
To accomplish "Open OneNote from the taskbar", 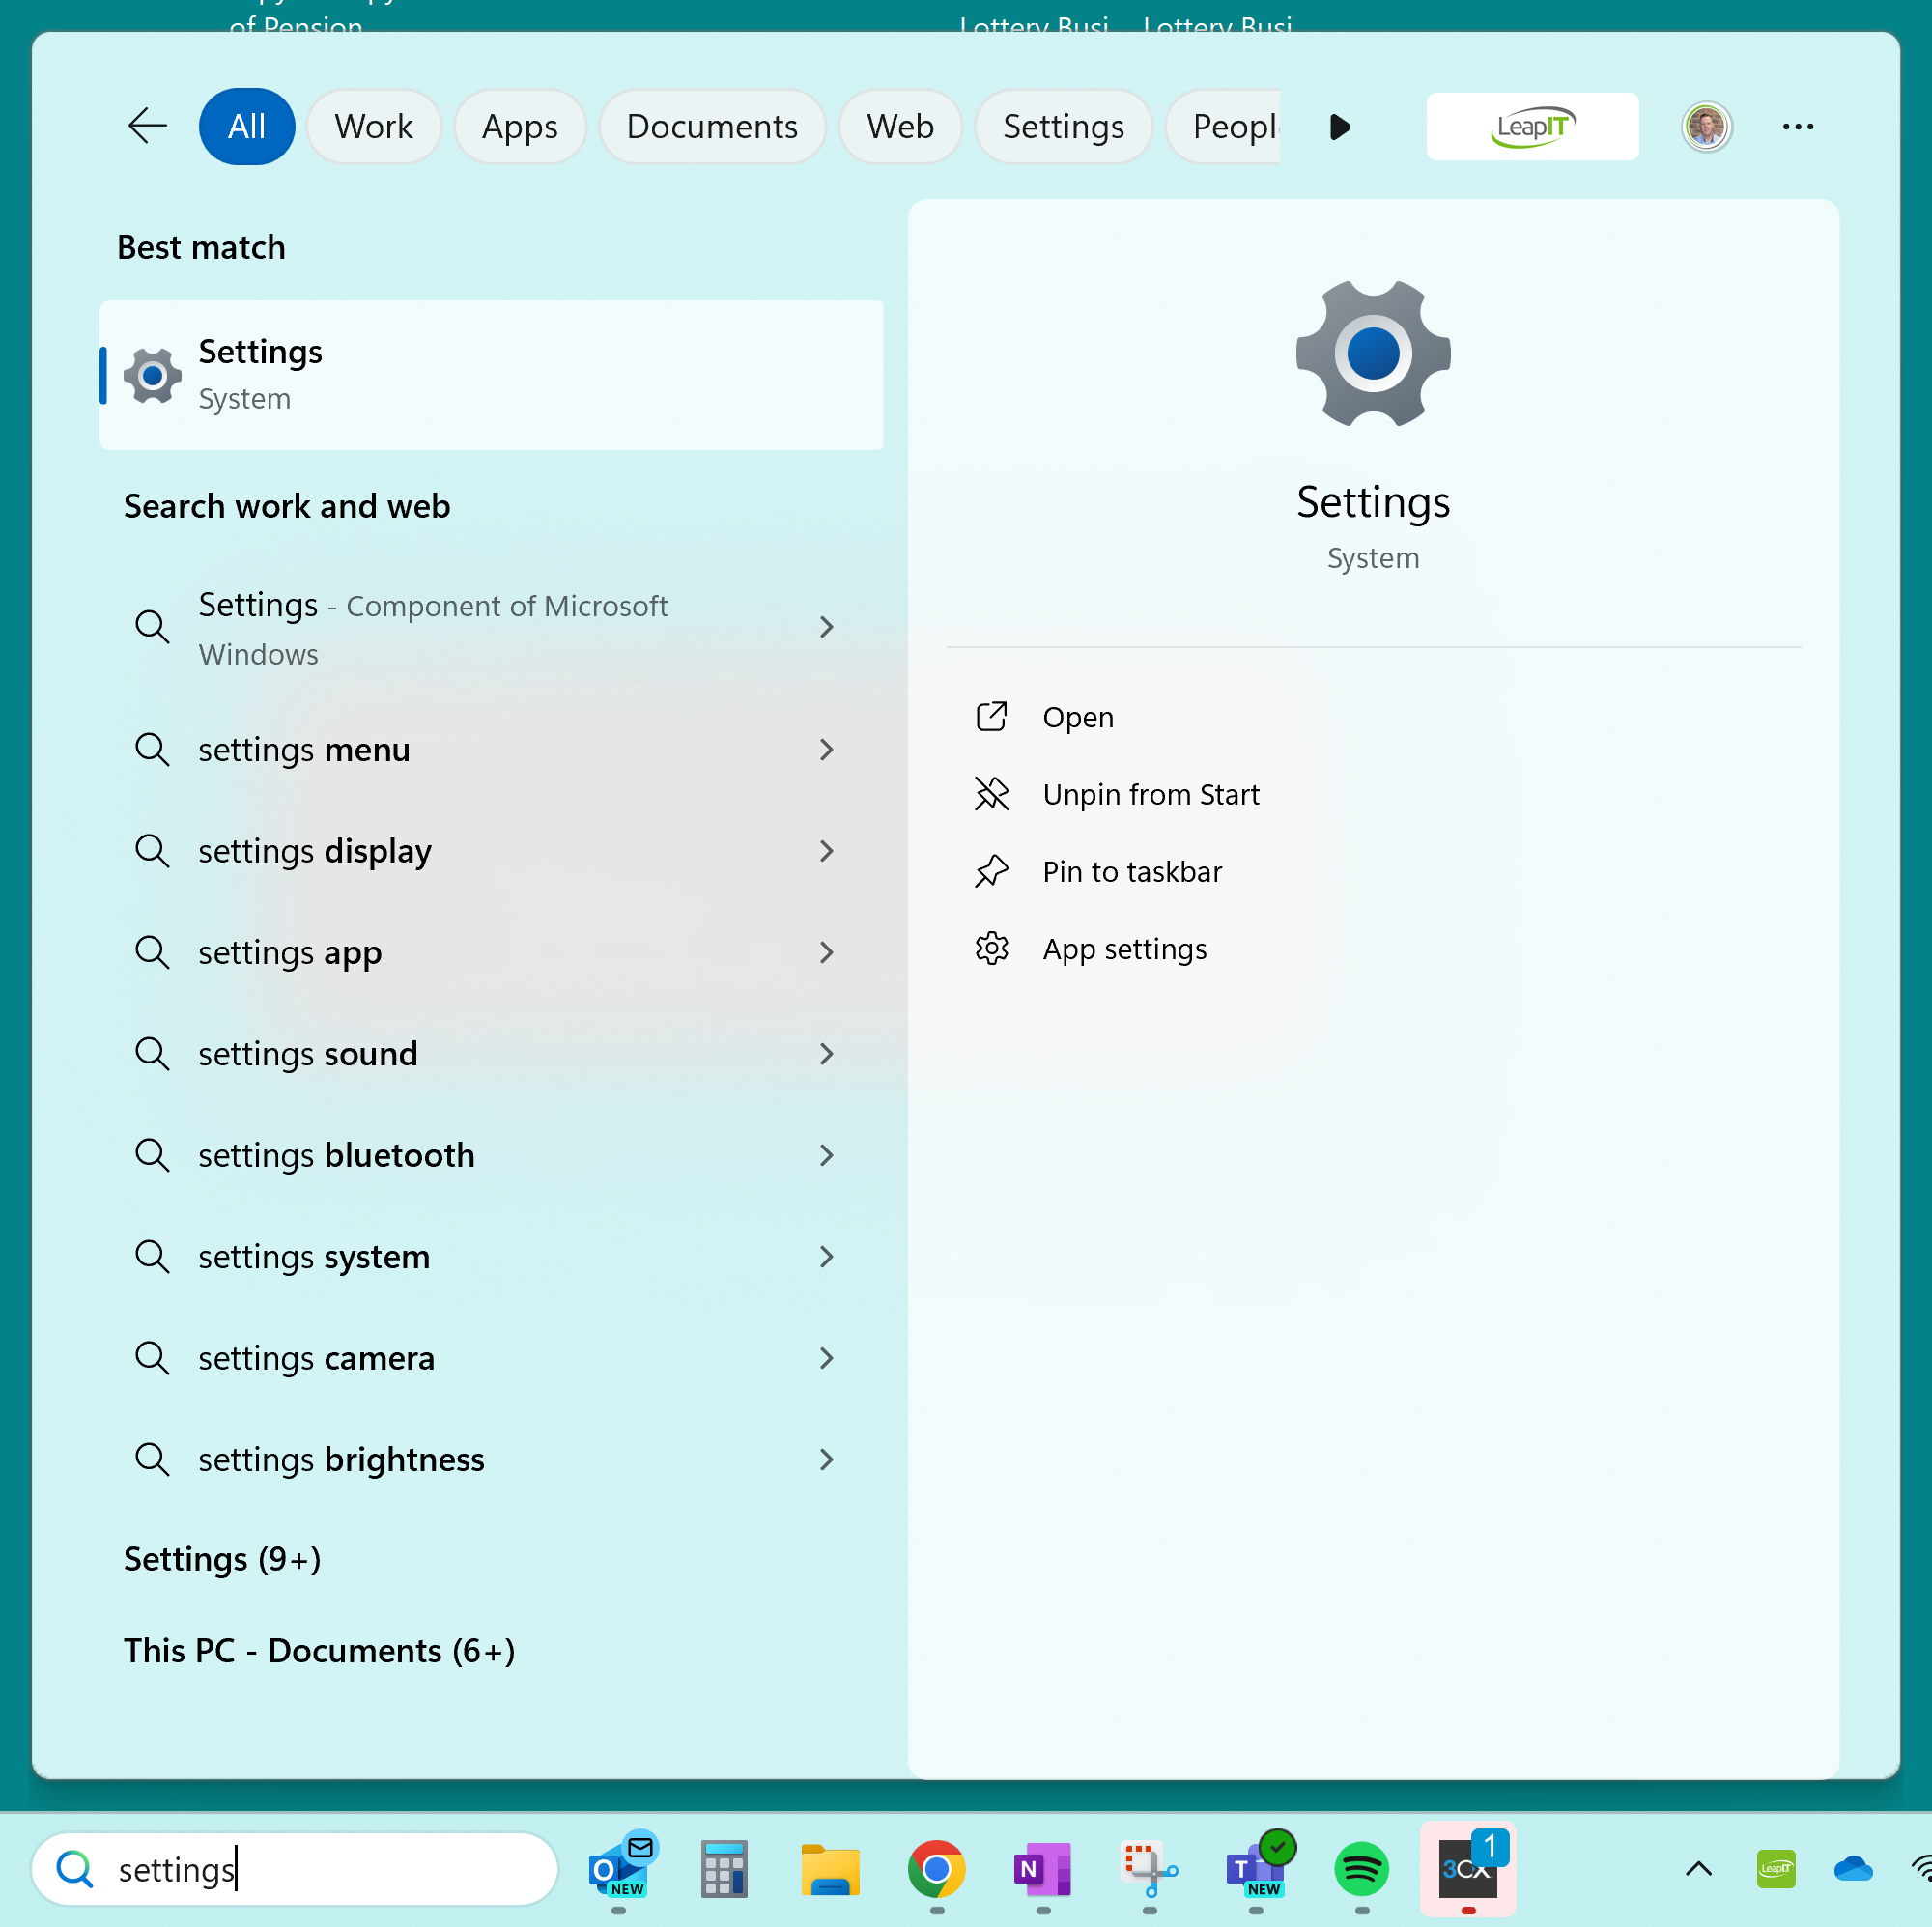I will click(x=1042, y=1869).
